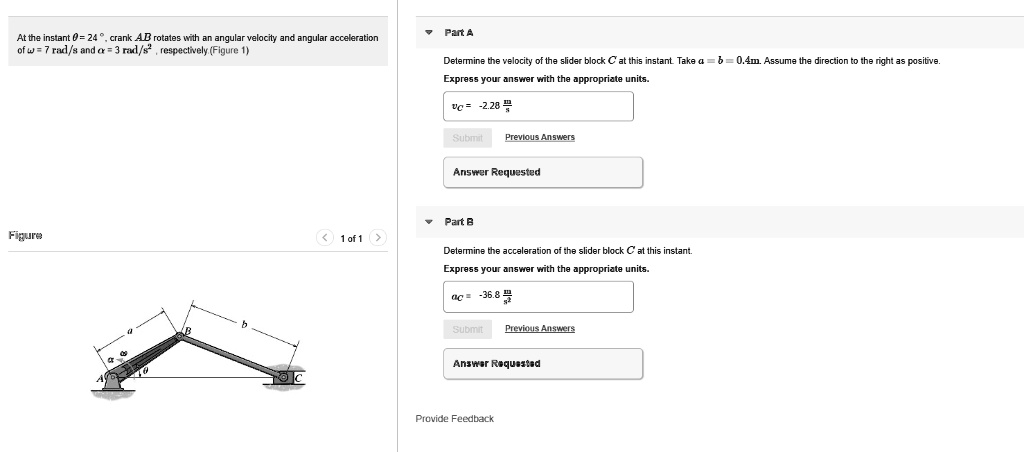Go to next figure using right arrow
1024x452 pixels.
[377, 238]
